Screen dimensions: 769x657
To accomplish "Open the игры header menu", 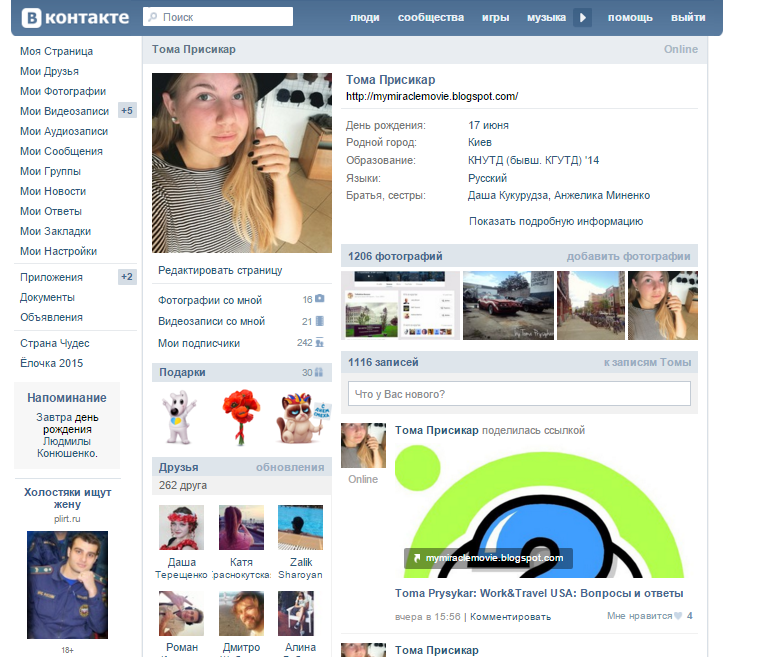I will pyautogui.click(x=495, y=18).
